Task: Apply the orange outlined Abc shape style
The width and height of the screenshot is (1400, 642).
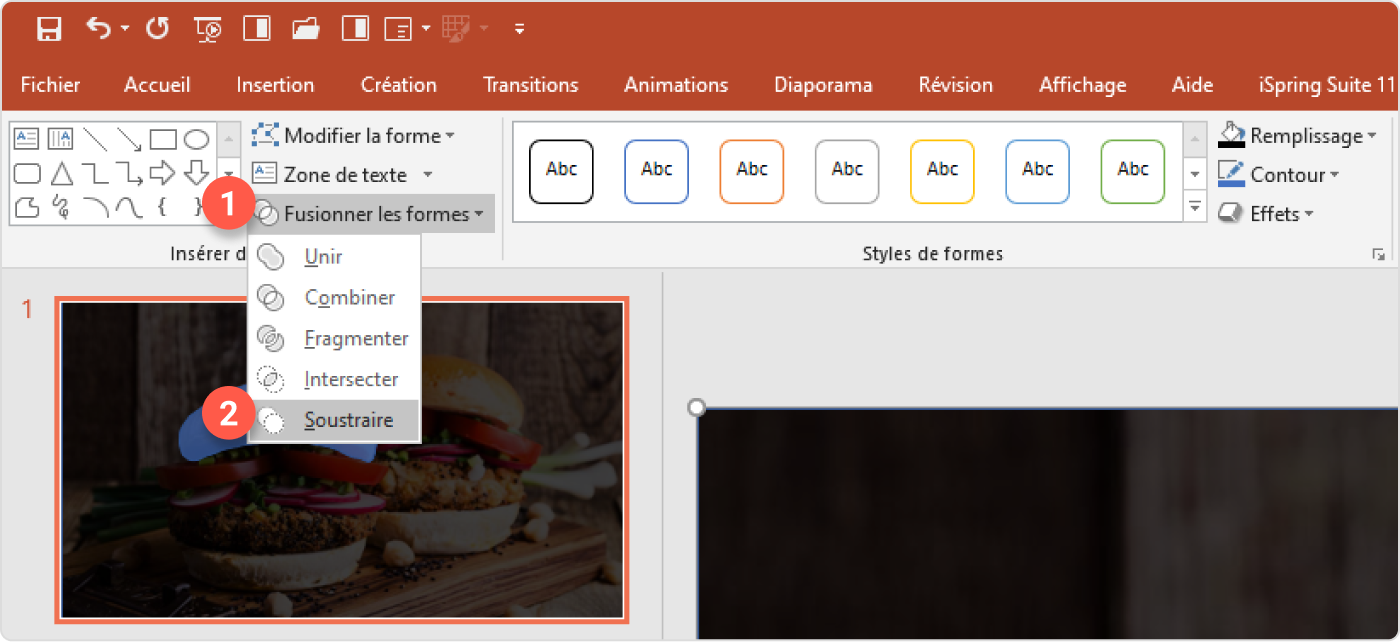Action: [751, 172]
